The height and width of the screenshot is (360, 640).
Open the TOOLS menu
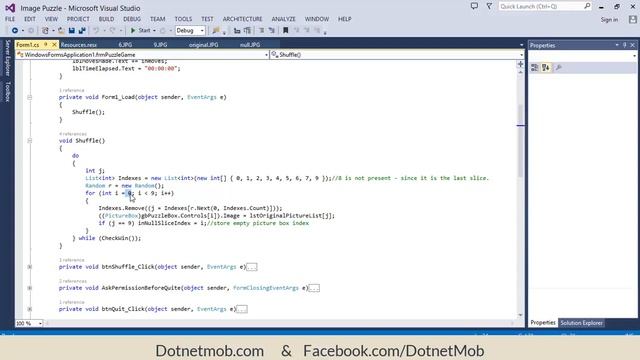(183, 19)
